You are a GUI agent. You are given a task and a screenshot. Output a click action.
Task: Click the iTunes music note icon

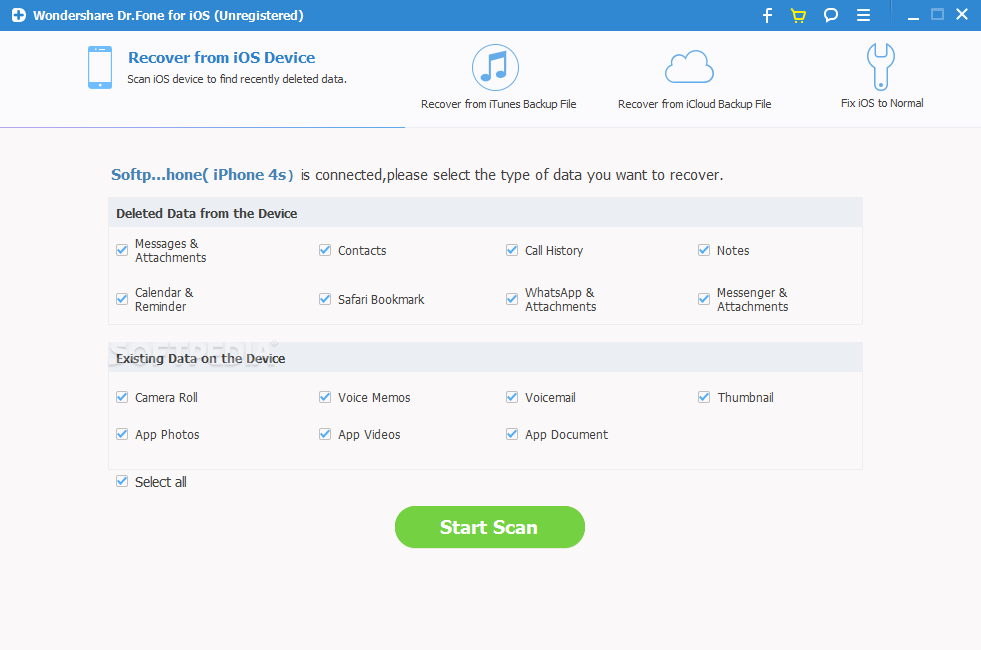pyautogui.click(x=496, y=67)
